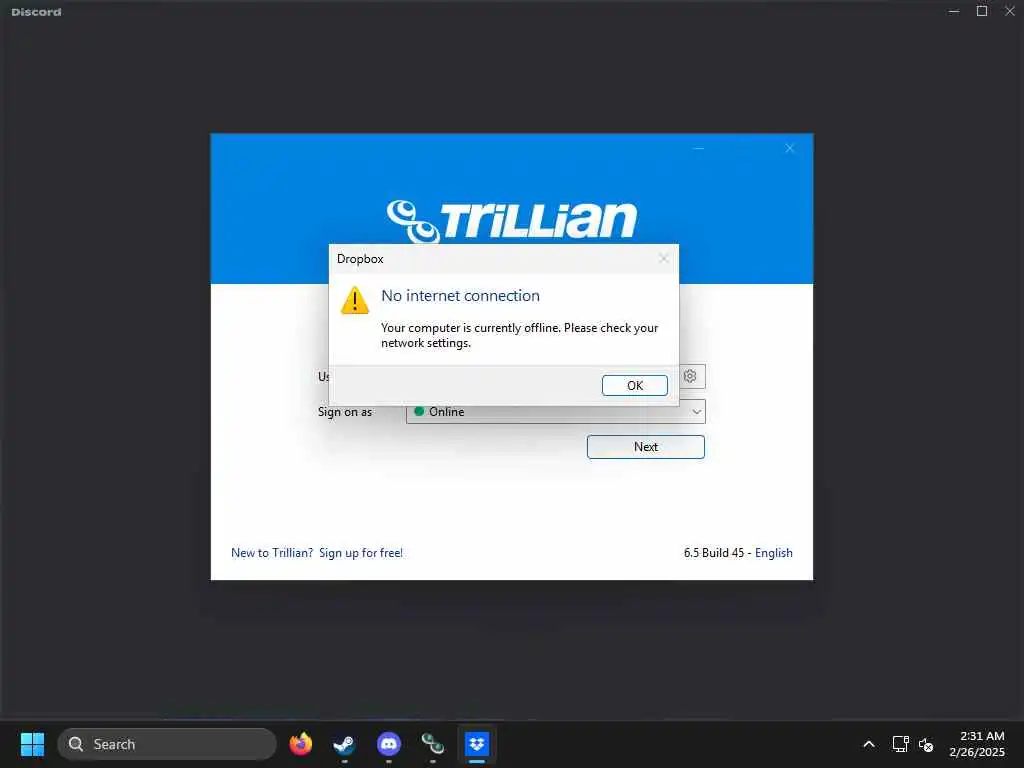Switch to Trillian taskbar icon
Screen dimensions: 1024x768
tap(432, 744)
